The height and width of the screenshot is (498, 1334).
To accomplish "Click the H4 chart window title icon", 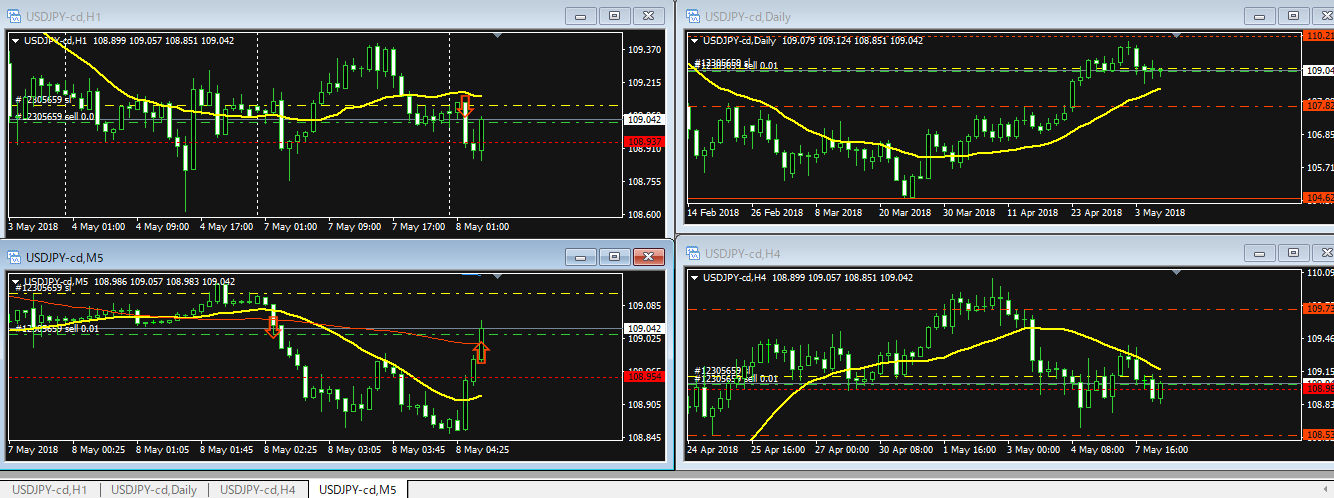I will click(691, 253).
